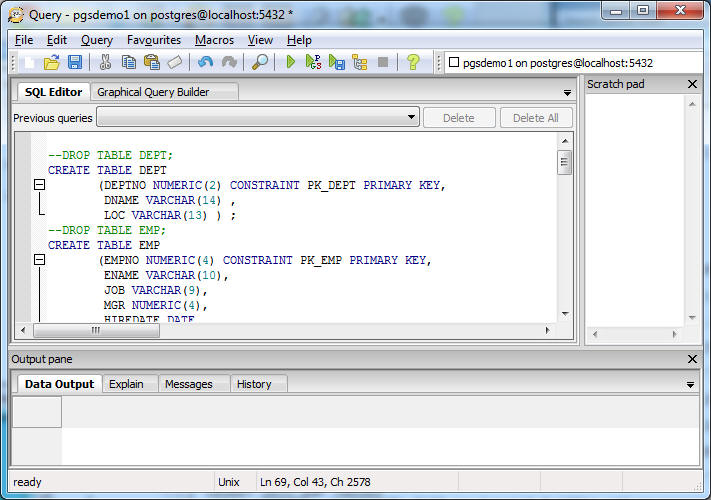The image size is (711, 500).
Task: Click the editor scroll left arrow
Action: pyautogui.click(x=23, y=330)
